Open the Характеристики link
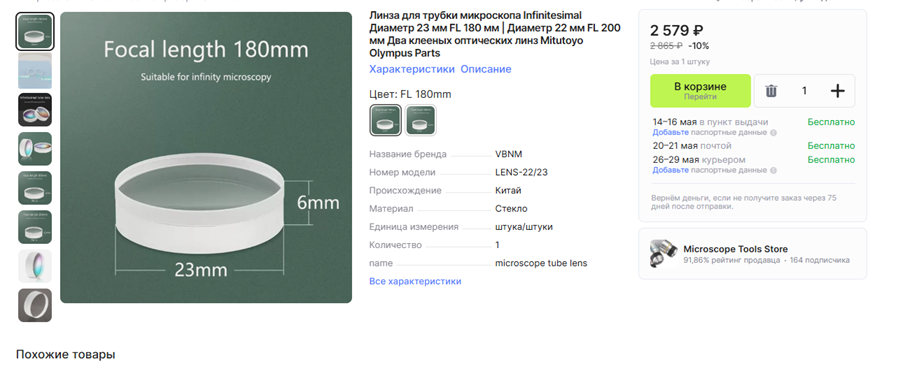The width and height of the screenshot is (905, 371). [412, 69]
